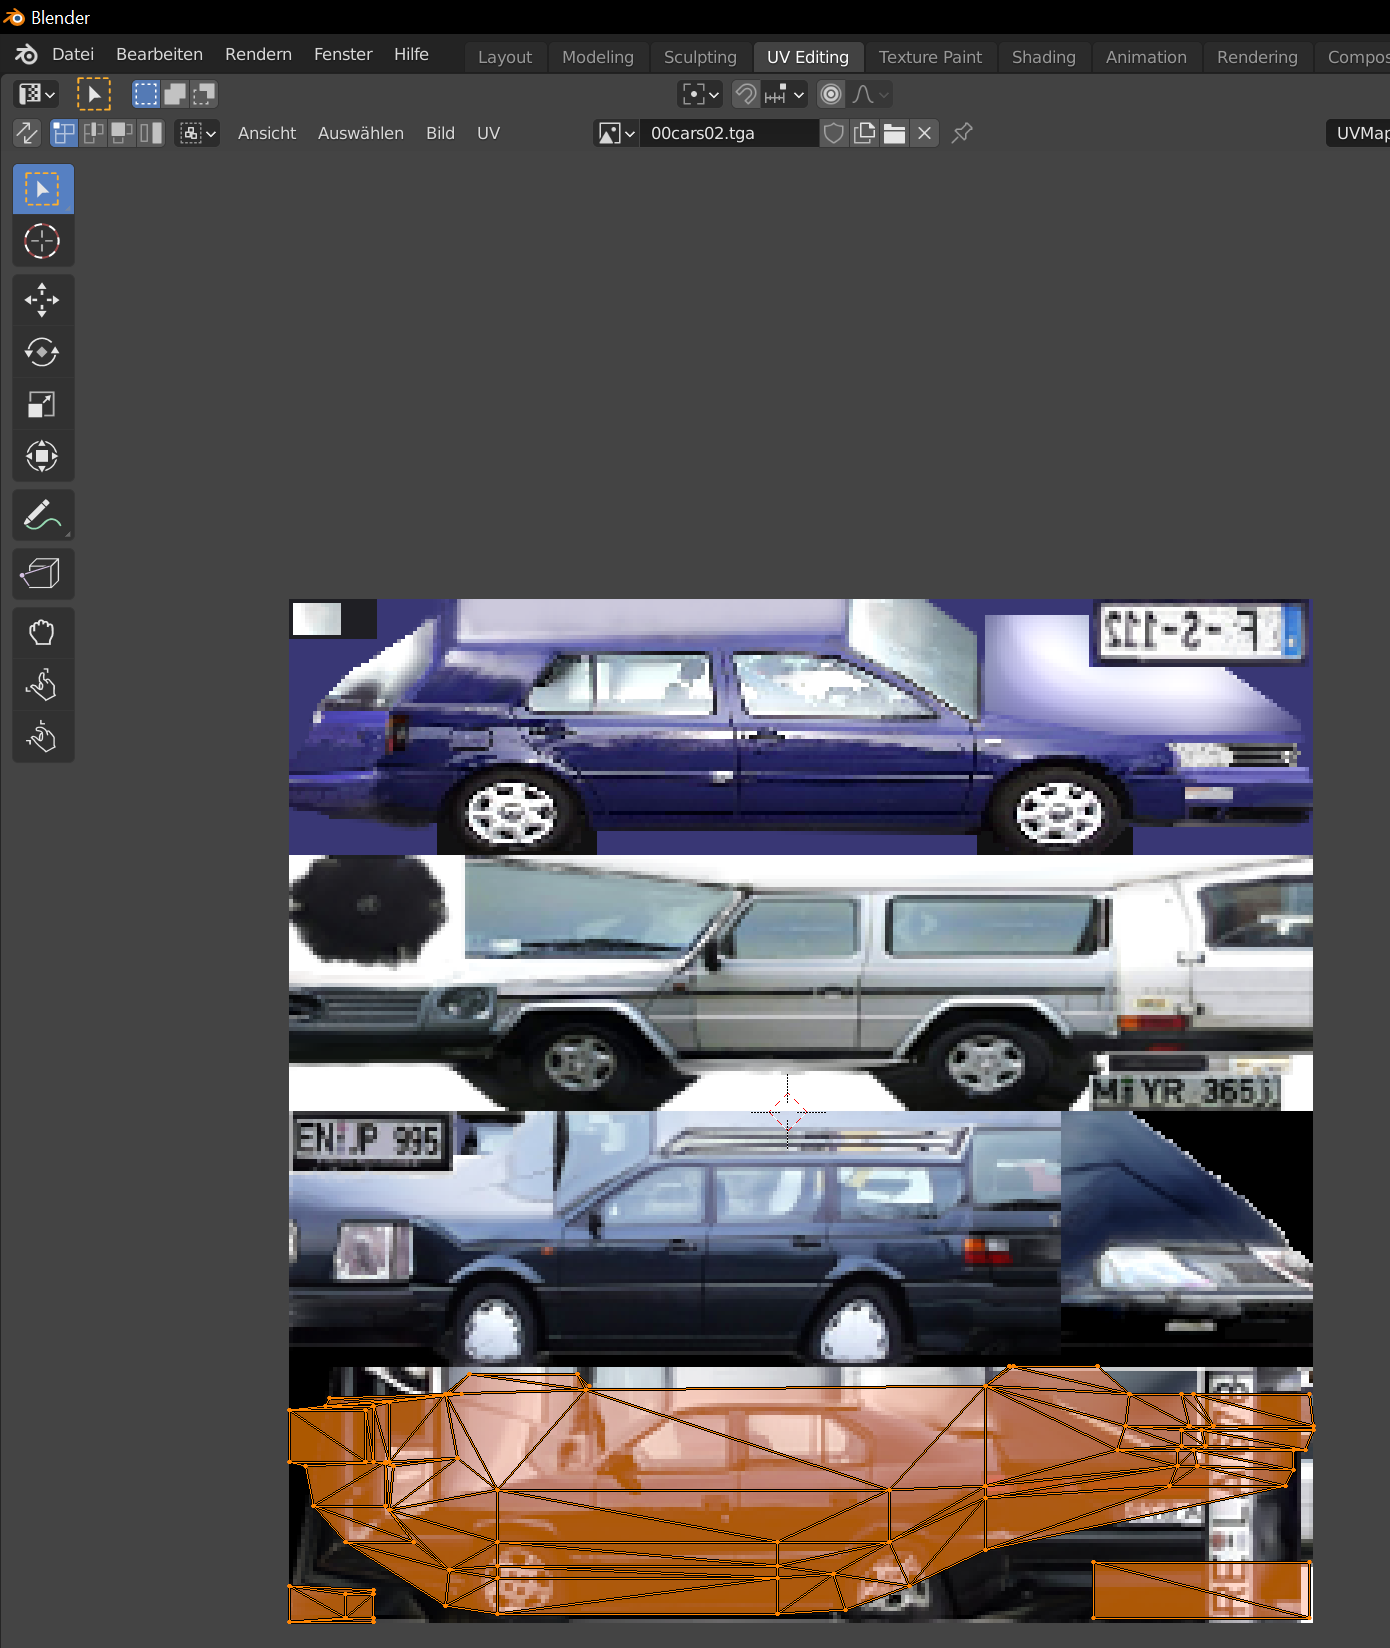Toggle fake user shield for image

834,133
